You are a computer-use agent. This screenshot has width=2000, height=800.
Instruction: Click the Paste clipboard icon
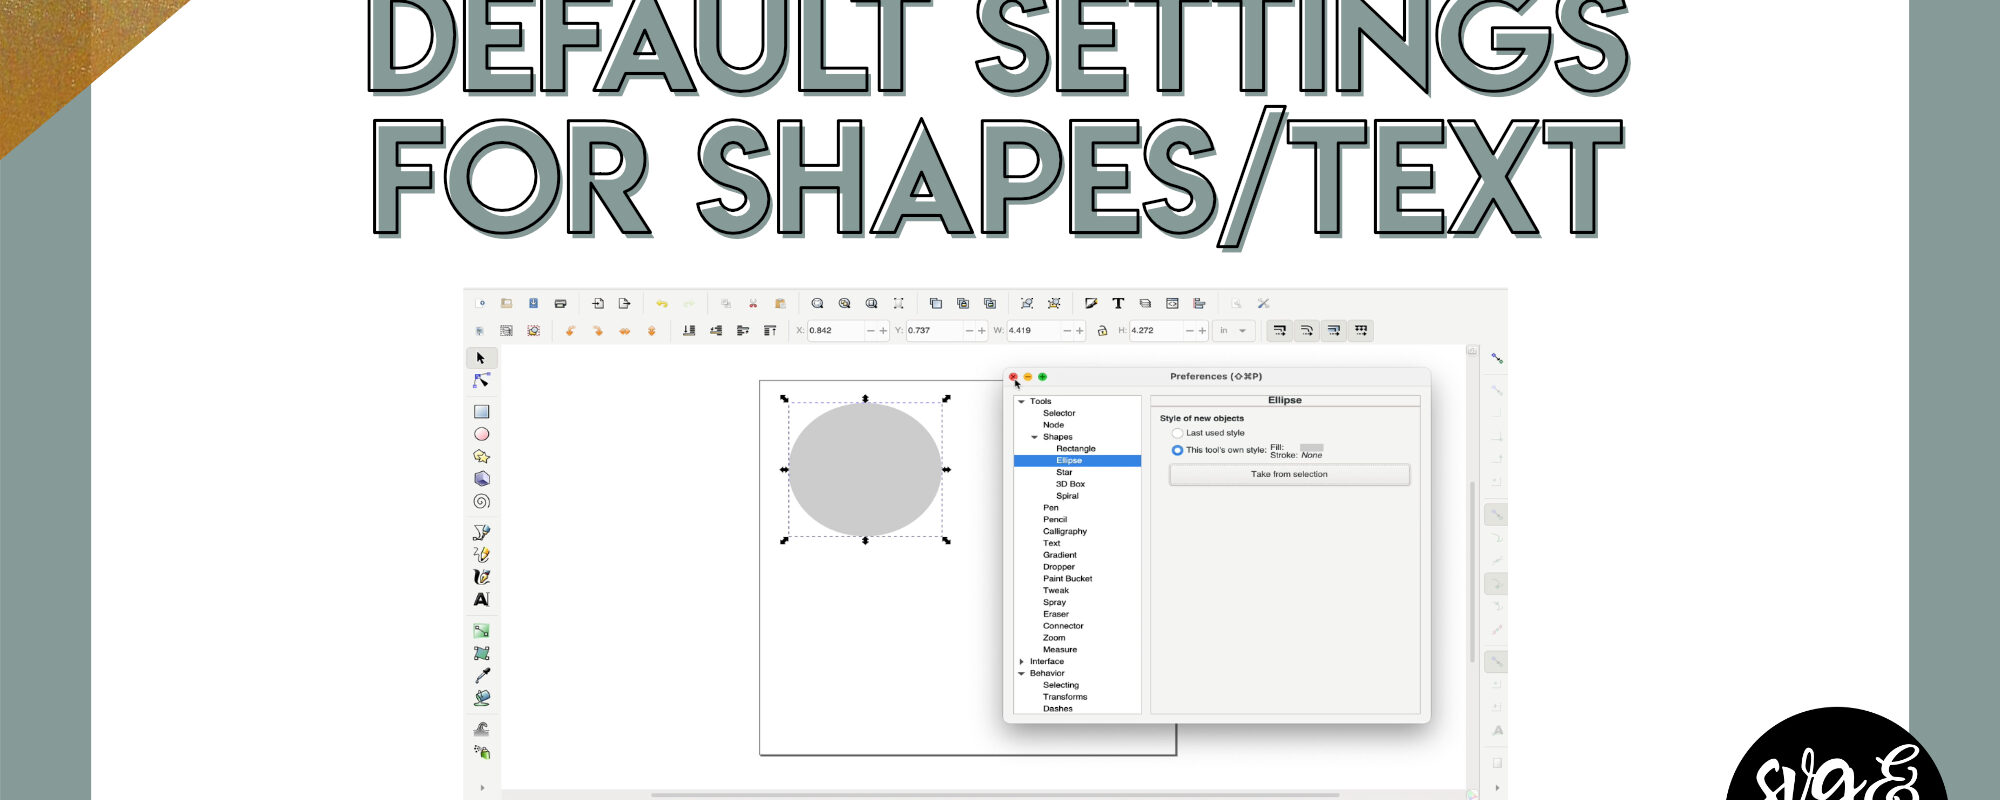coord(780,303)
